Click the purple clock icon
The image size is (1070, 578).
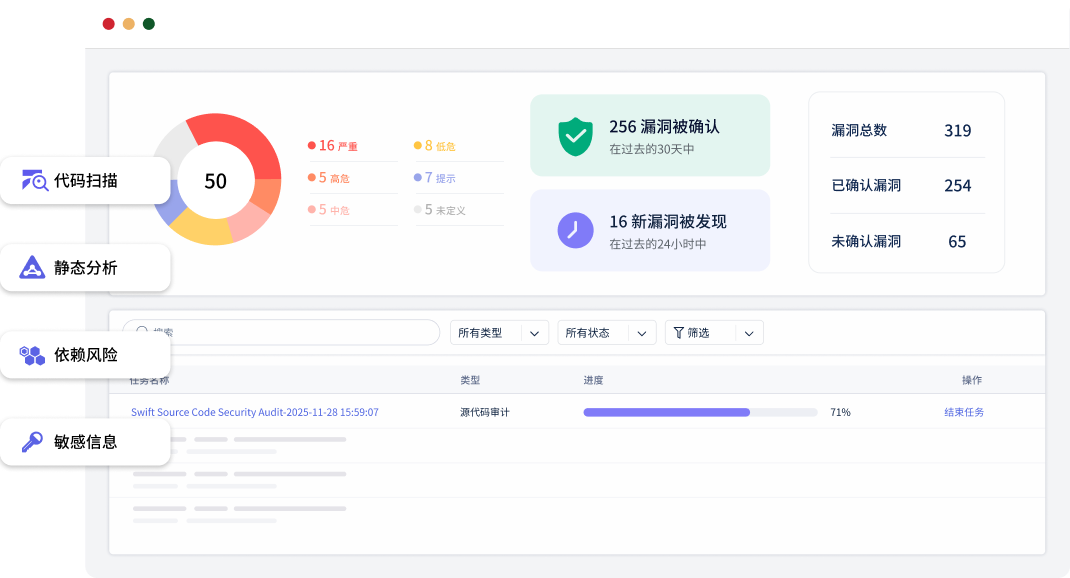(575, 230)
